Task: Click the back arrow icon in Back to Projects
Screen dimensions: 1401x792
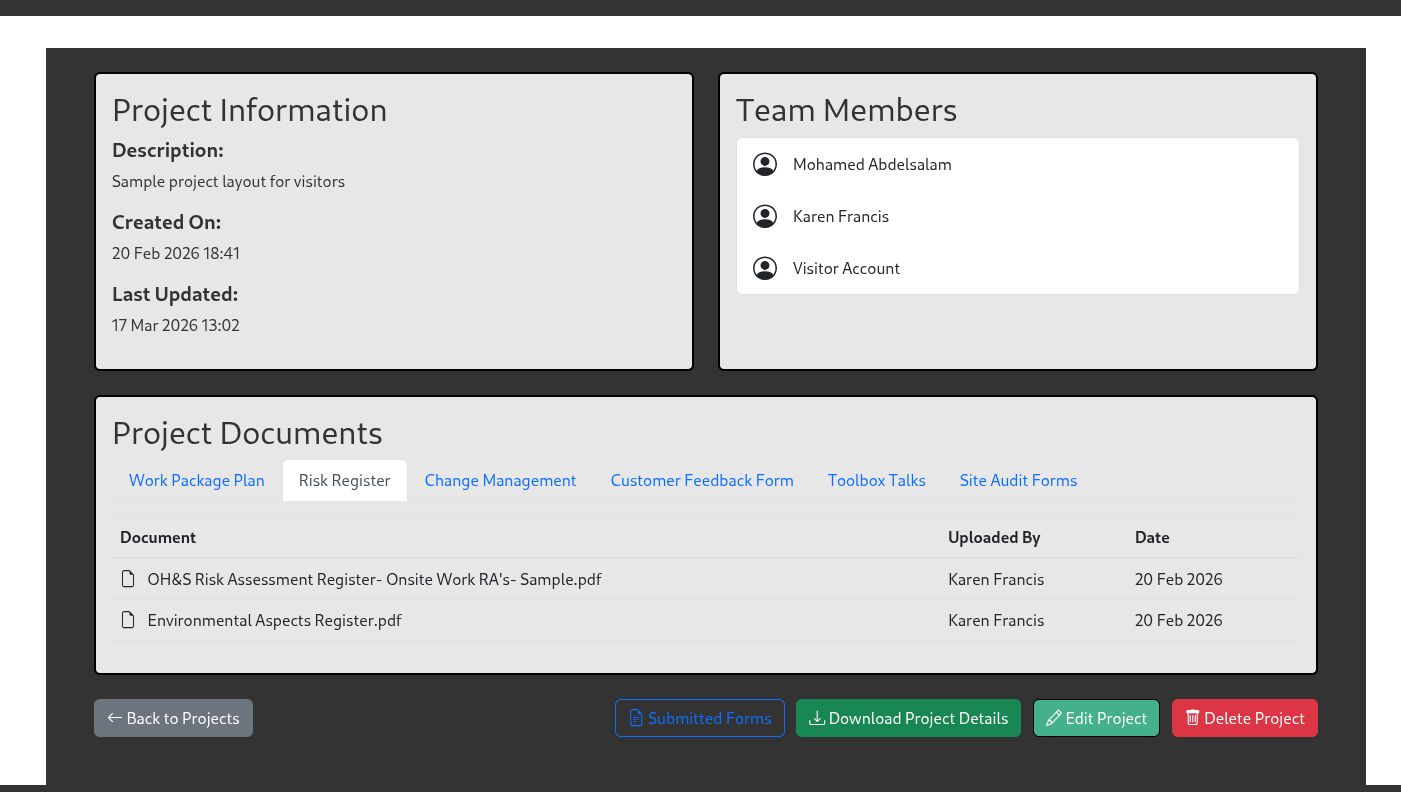Action: 115,718
